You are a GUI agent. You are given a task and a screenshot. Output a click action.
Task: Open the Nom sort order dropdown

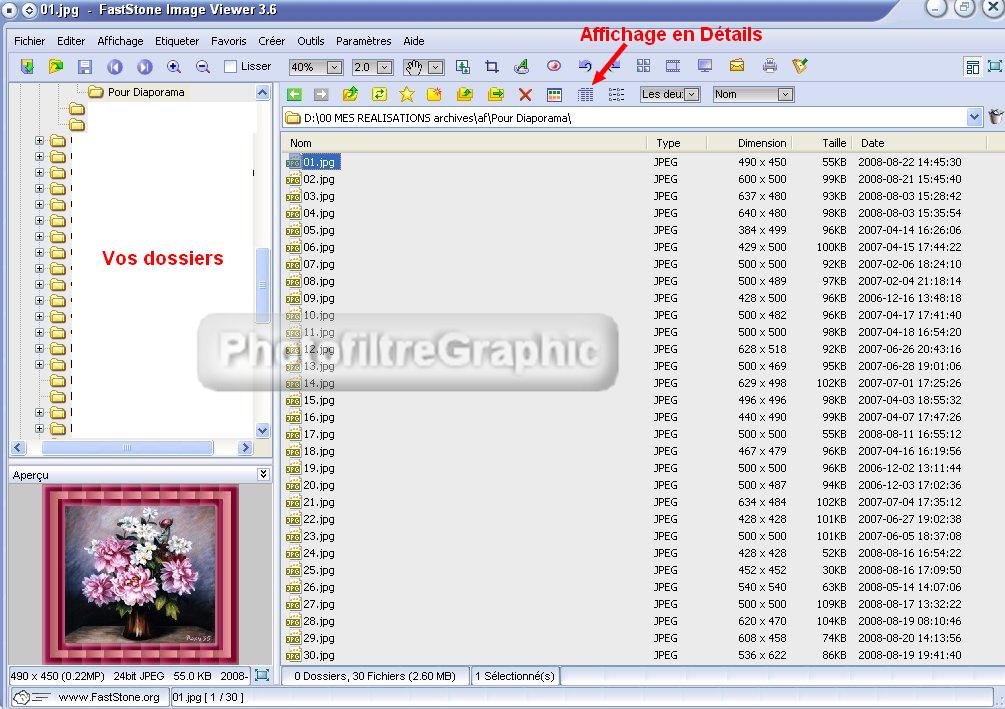(x=785, y=94)
